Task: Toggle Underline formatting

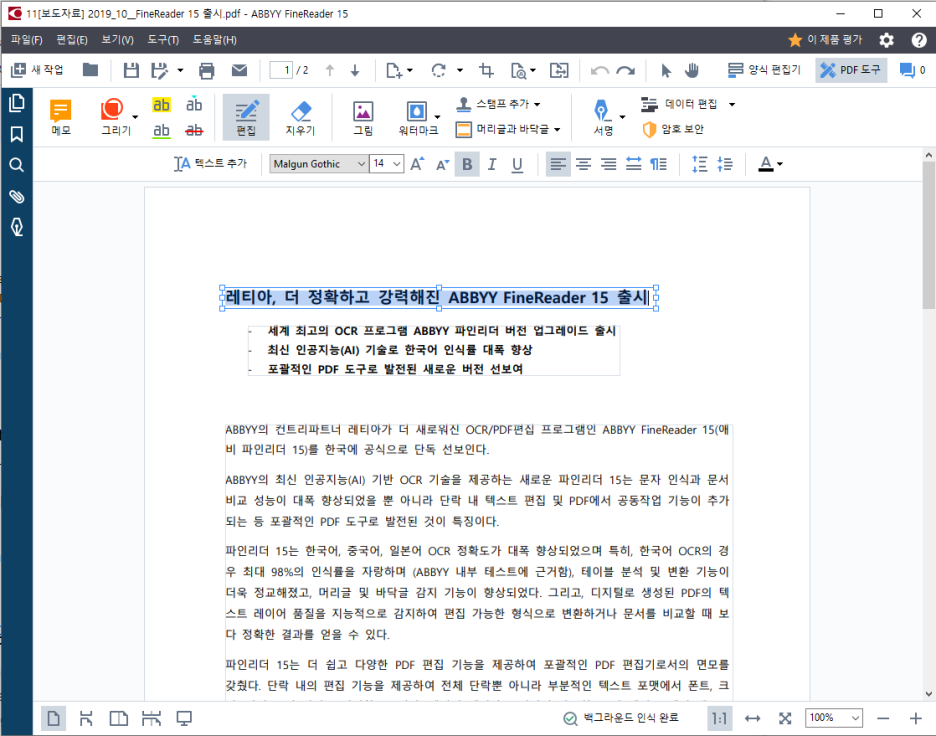Action: click(517, 164)
